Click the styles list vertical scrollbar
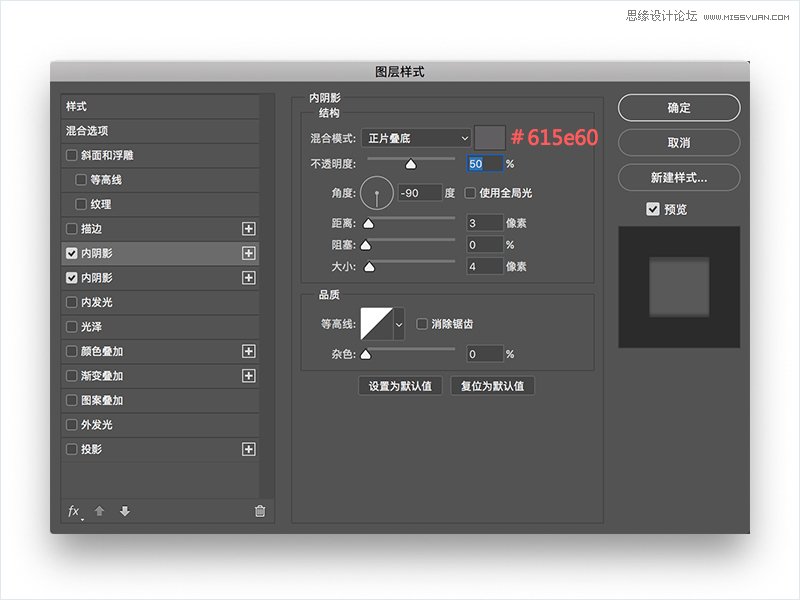800x600 pixels. click(x=266, y=296)
